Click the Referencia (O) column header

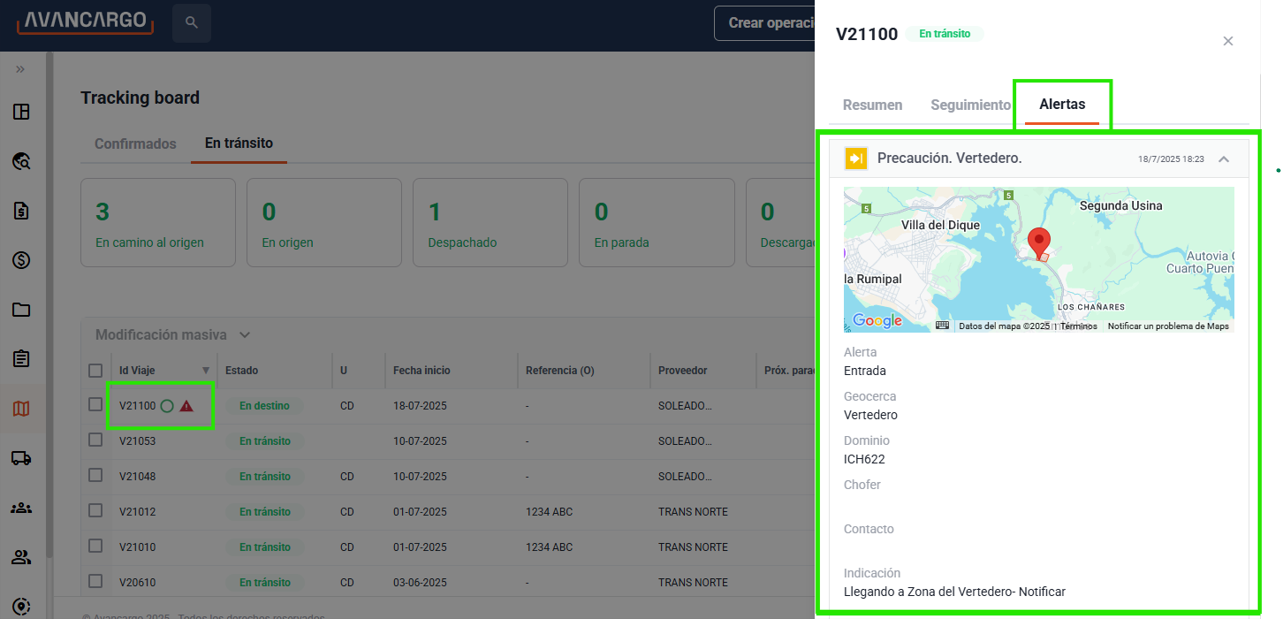tap(560, 371)
